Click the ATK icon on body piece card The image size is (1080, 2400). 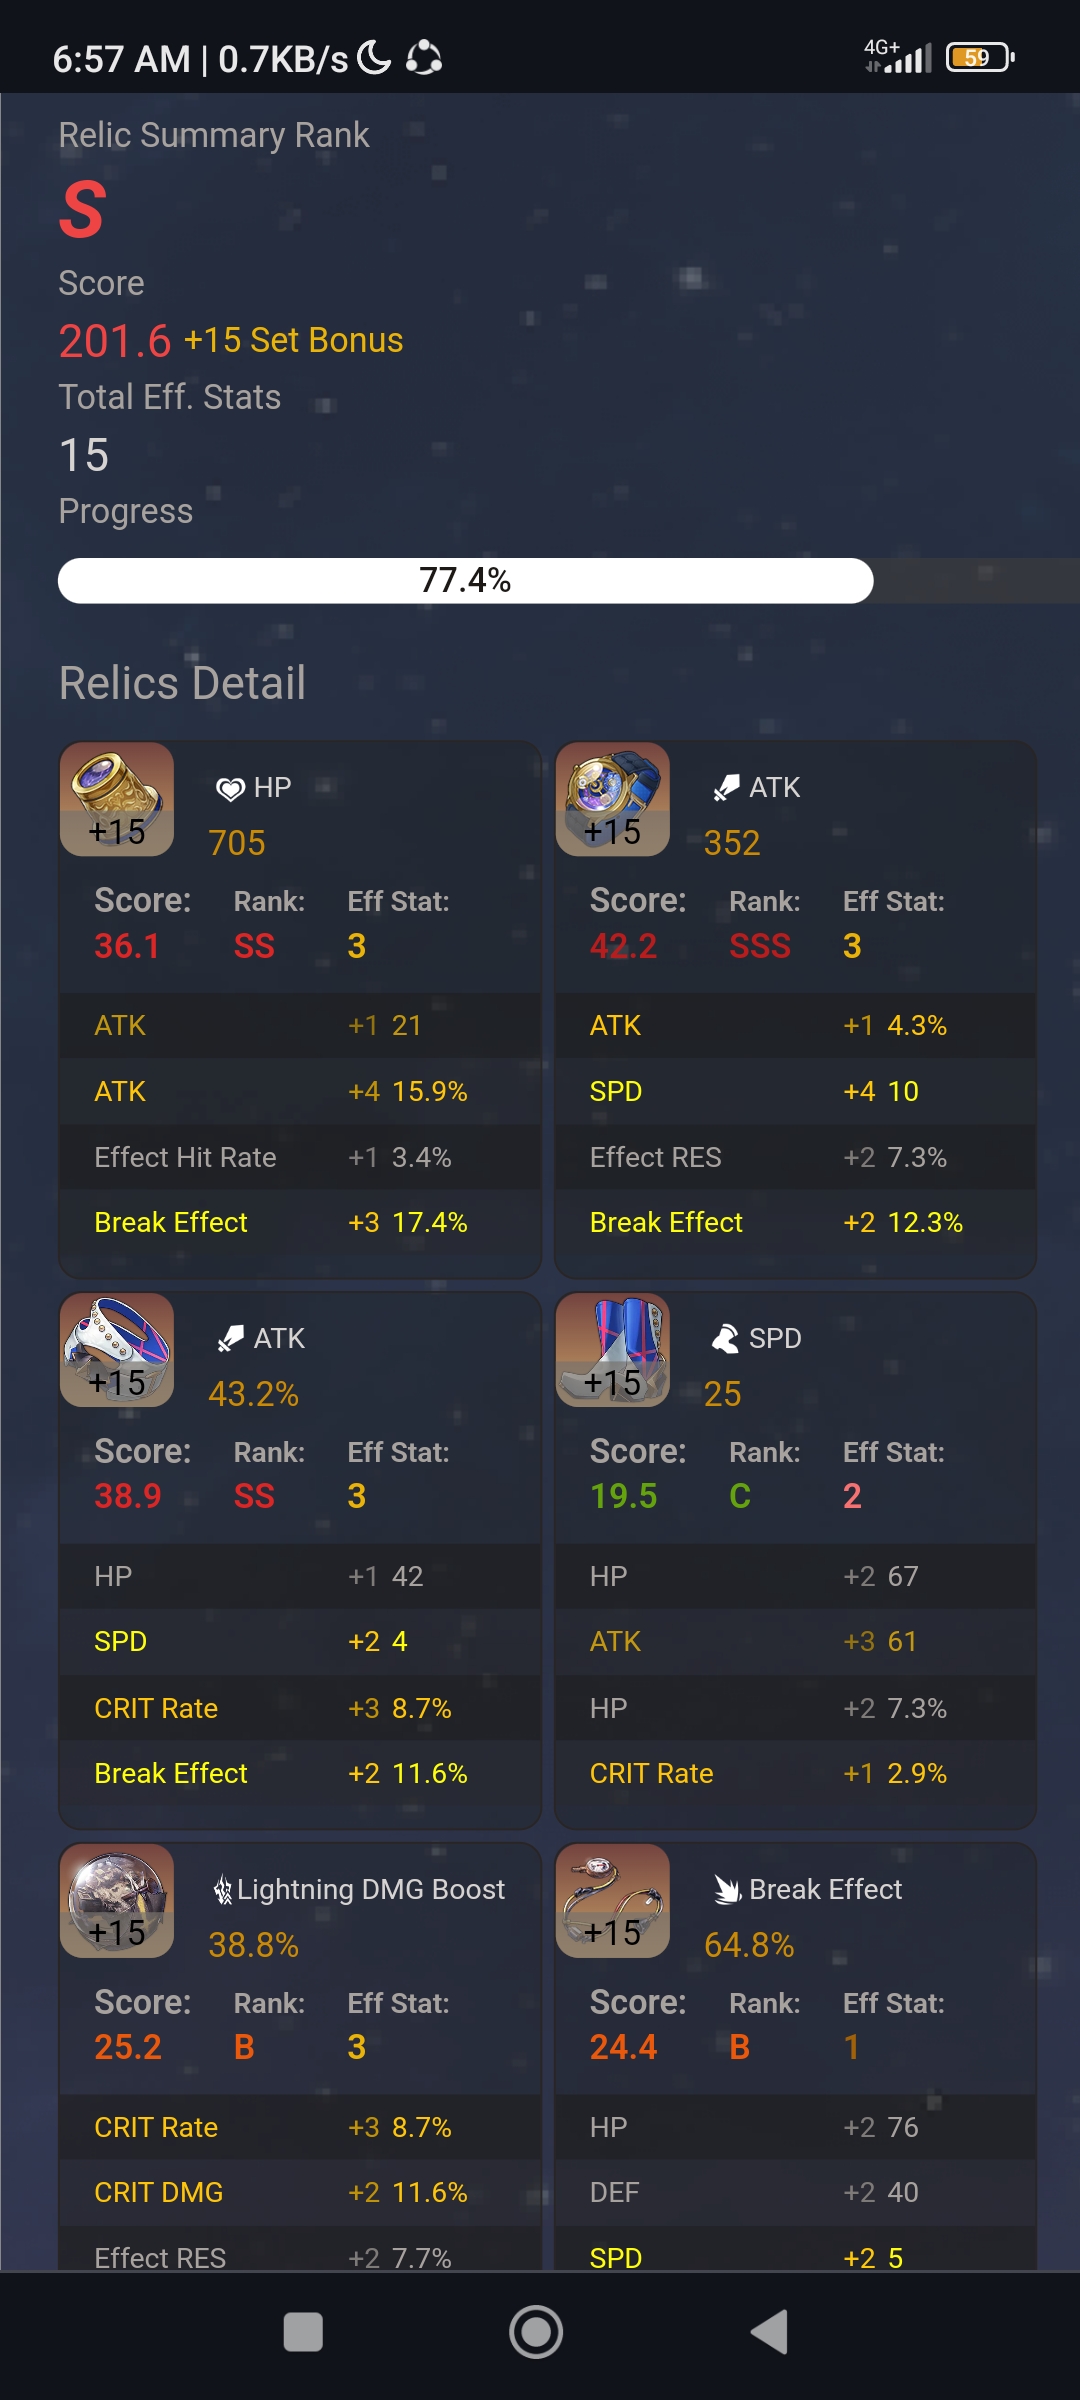228,1338
